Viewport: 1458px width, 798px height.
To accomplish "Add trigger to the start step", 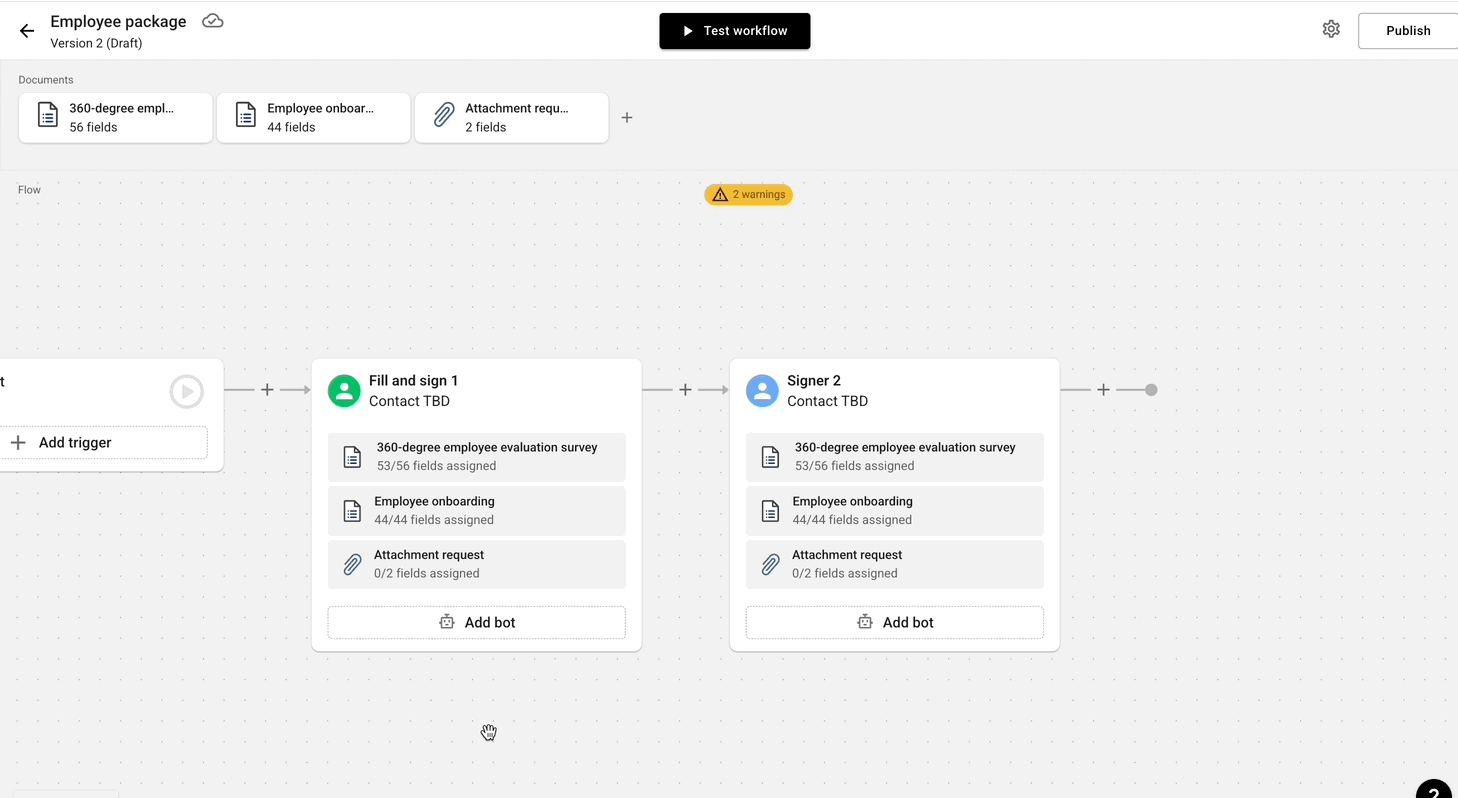I will point(102,443).
